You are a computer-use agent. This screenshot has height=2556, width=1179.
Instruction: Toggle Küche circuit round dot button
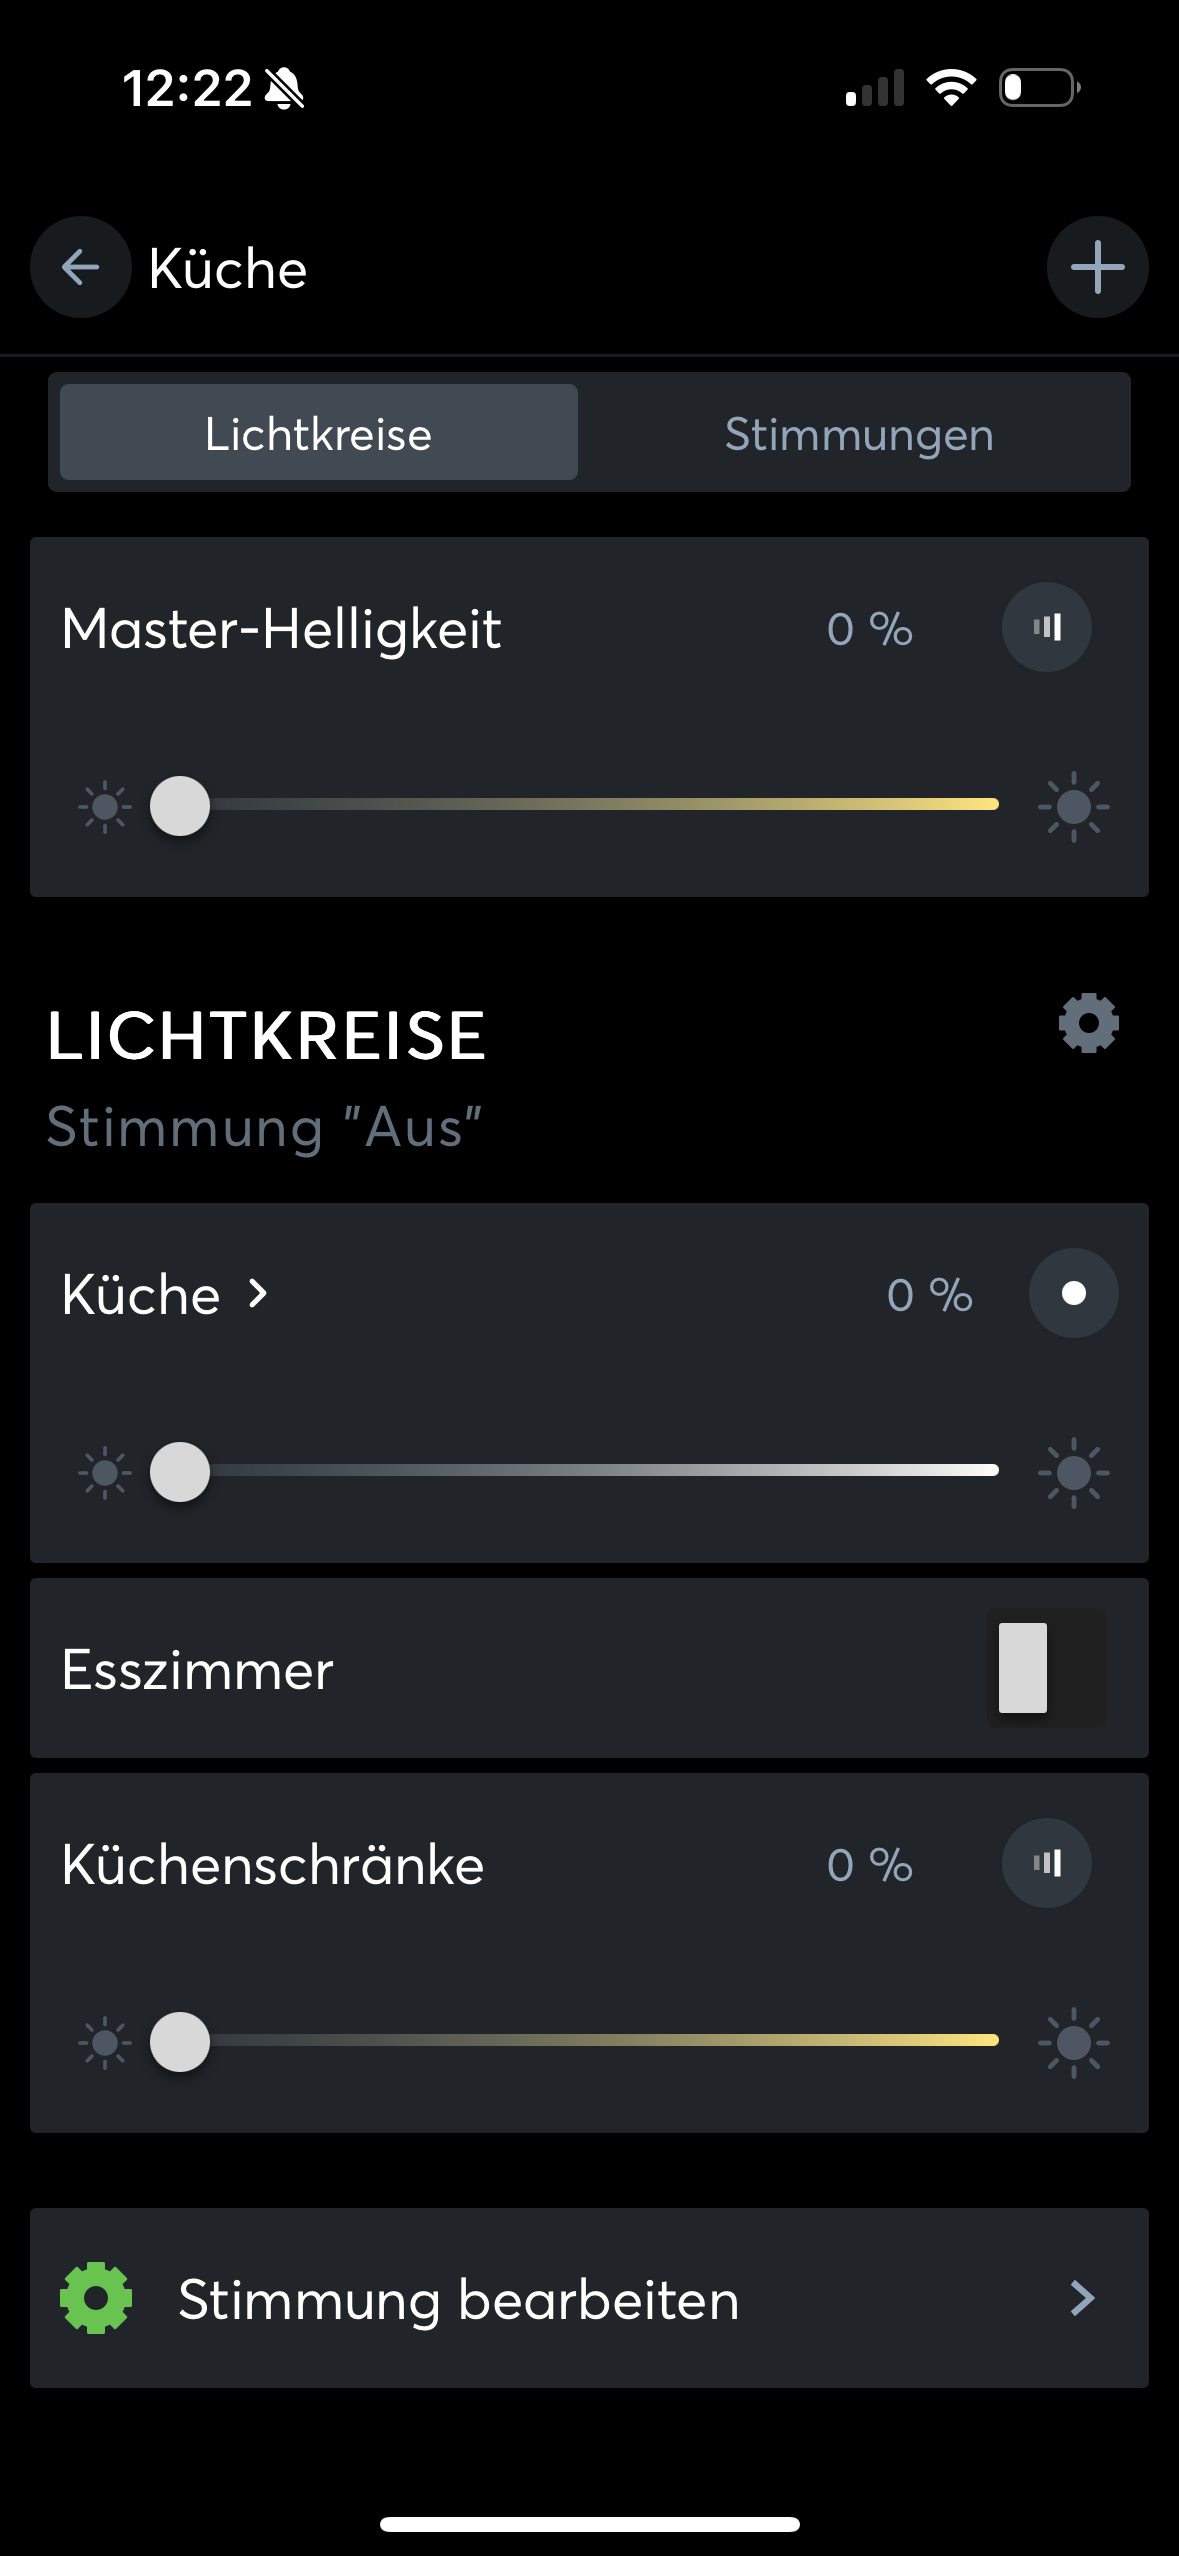pyautogui.click(x=1073, y=1294)
